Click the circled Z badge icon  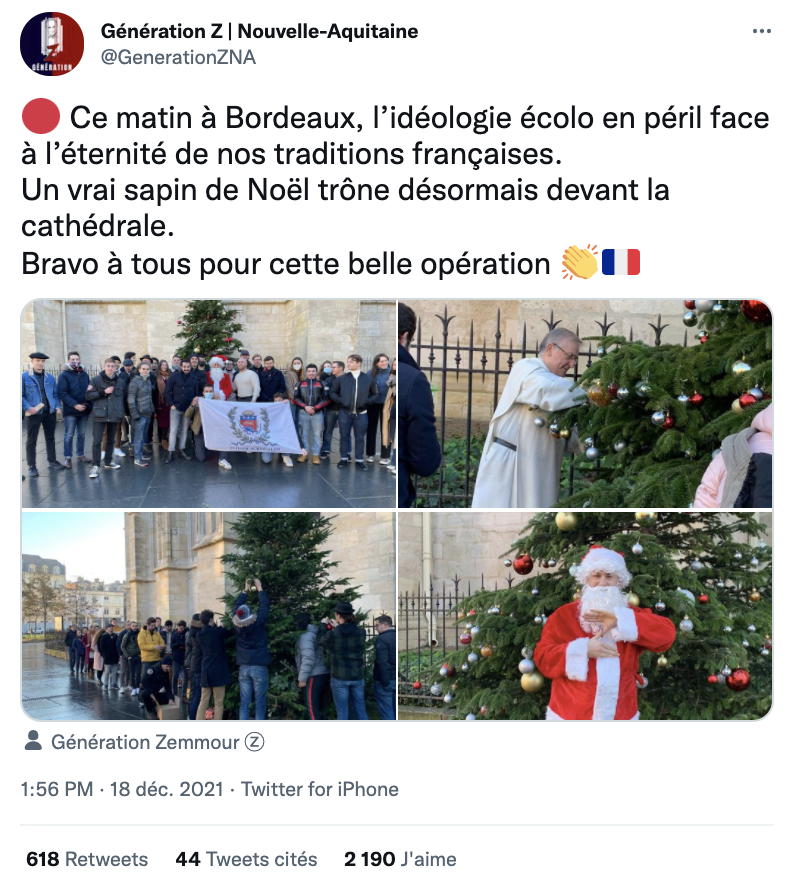click(254, 742)
